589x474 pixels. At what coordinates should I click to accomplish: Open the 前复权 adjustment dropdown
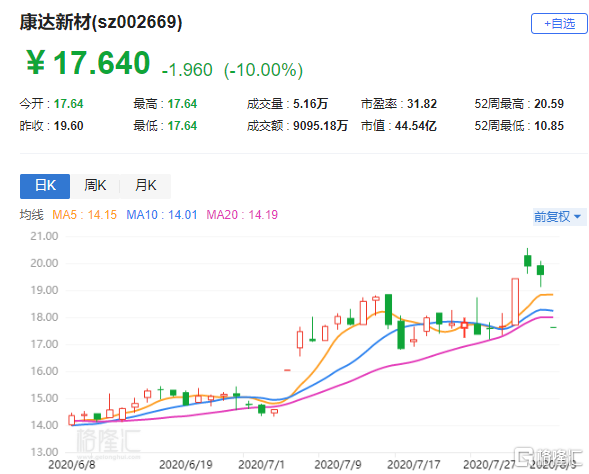(x=559, y=217)
